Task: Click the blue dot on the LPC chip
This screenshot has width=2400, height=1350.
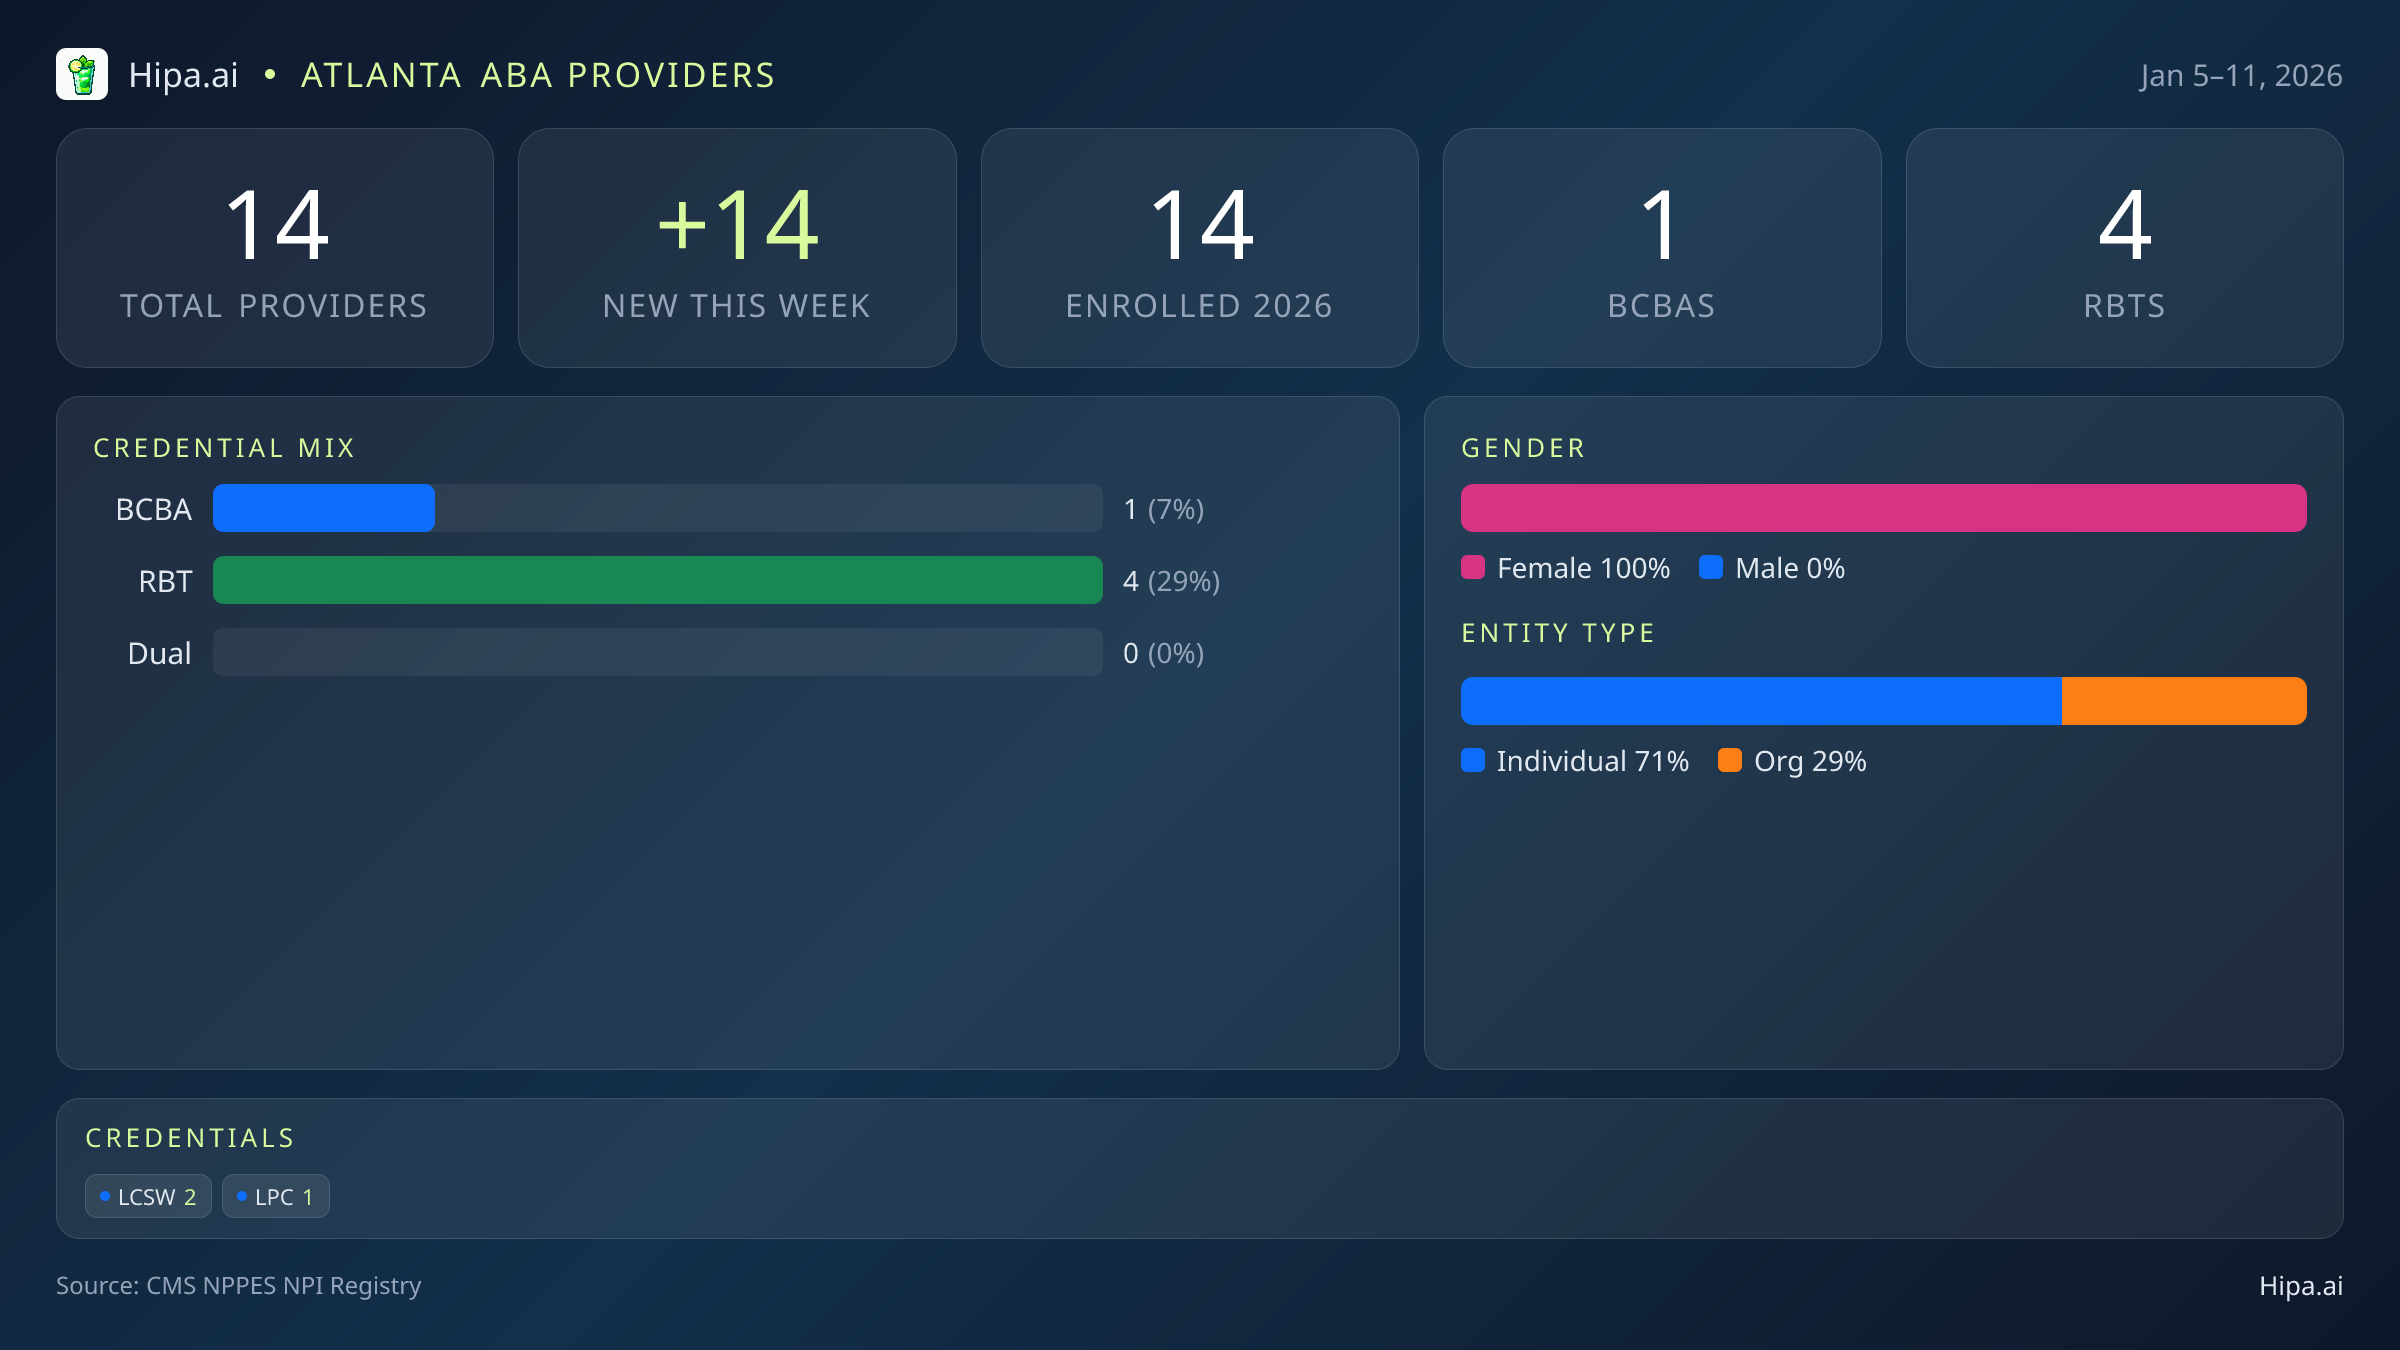Action: coord(241,1195)
